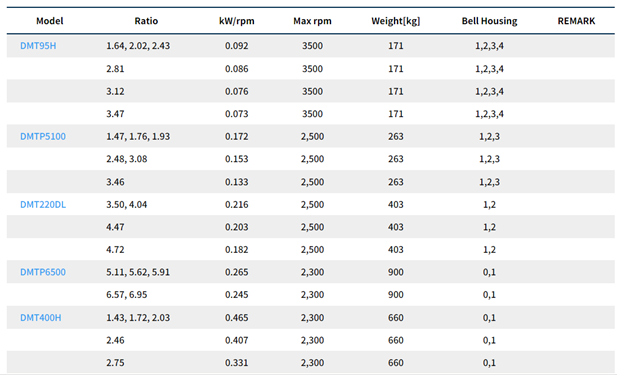617x375 pixels.
Task: Open the DMT400H model link
Action: [x=41, y=318]
